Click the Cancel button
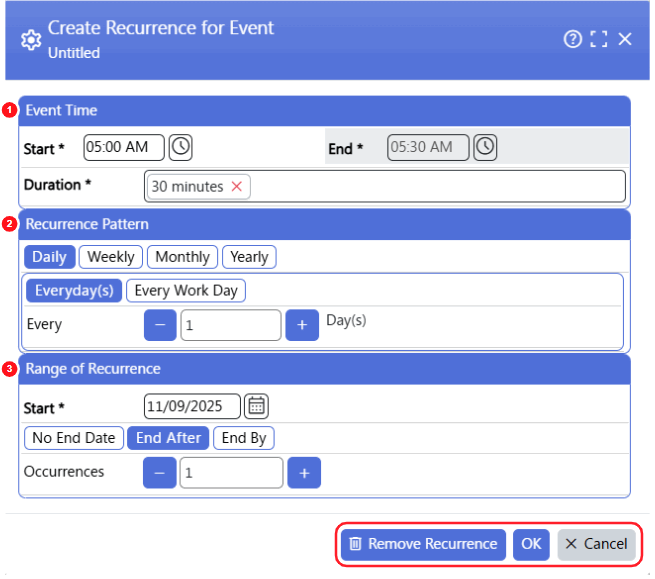The height and width of the screenshot is (579, 655). pyautogui.click(x=596, y=544)
